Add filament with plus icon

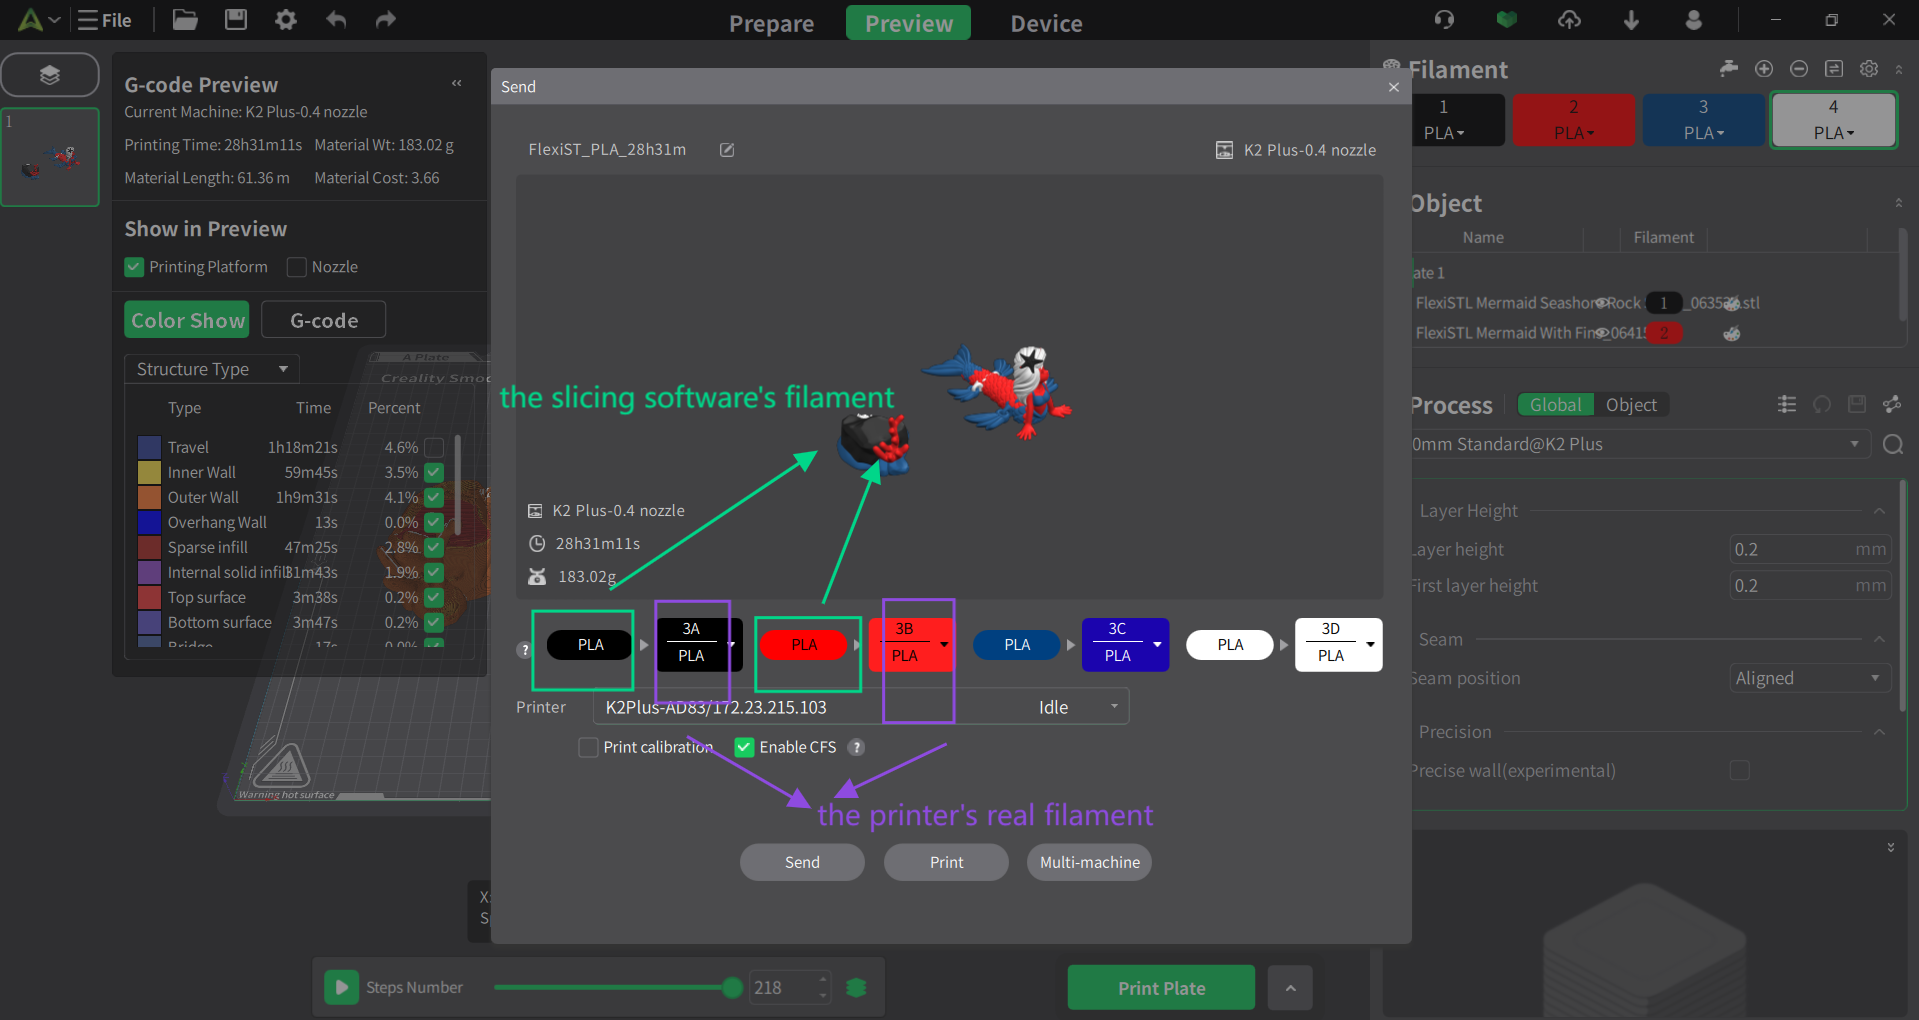pos(1764,68)
